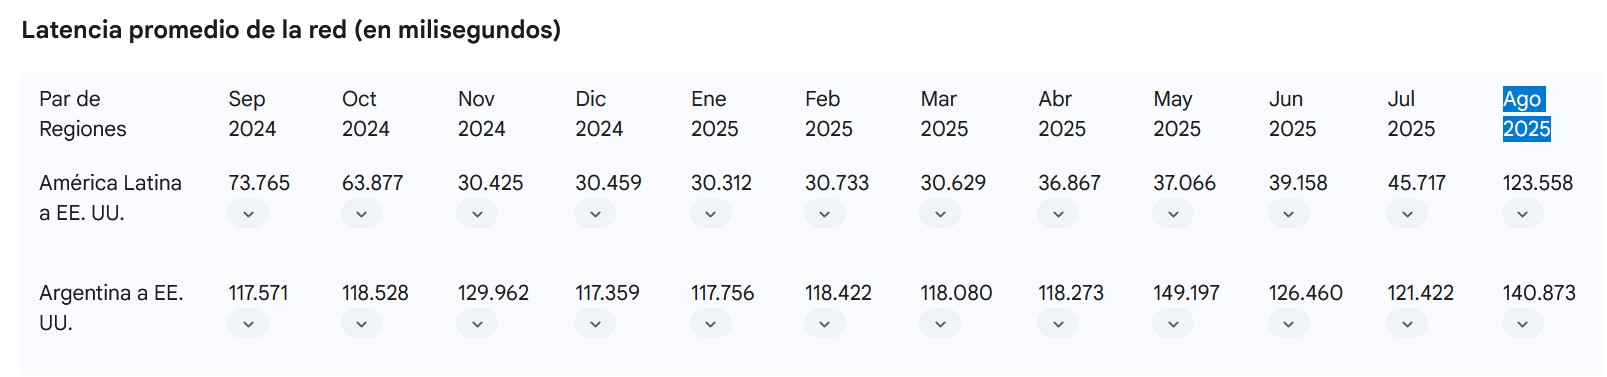Click the América Latina a EE. UU. row label

[x=110, y=198]
